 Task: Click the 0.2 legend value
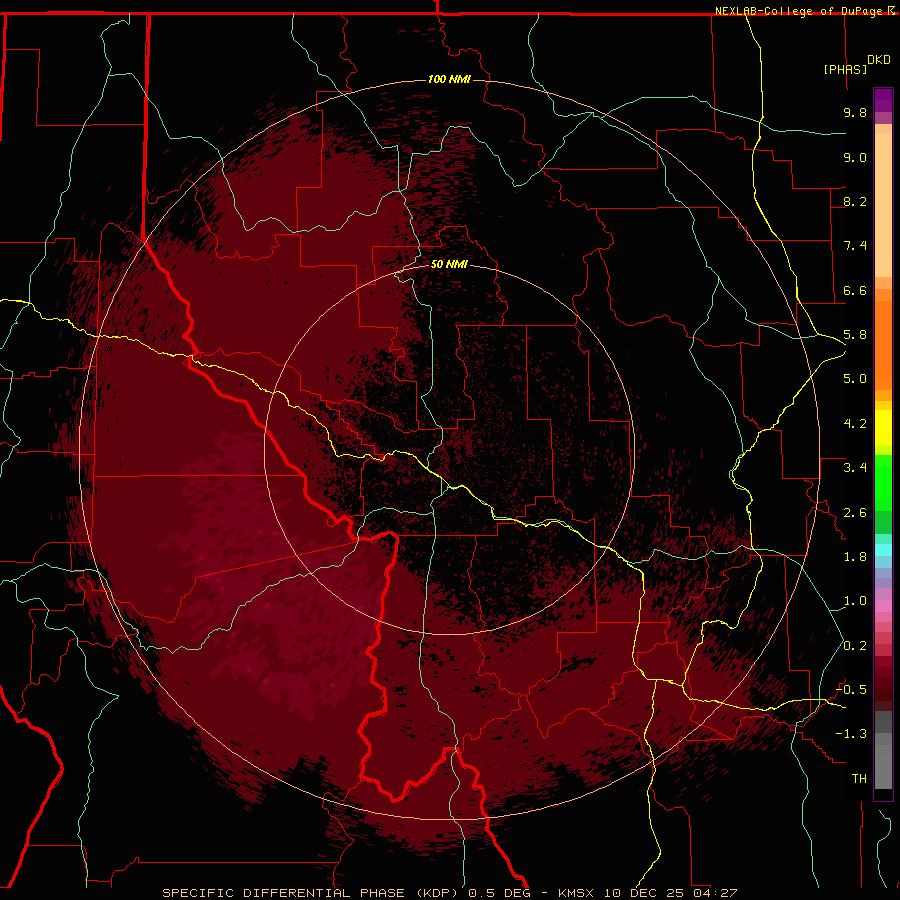[x=855, y=646]
